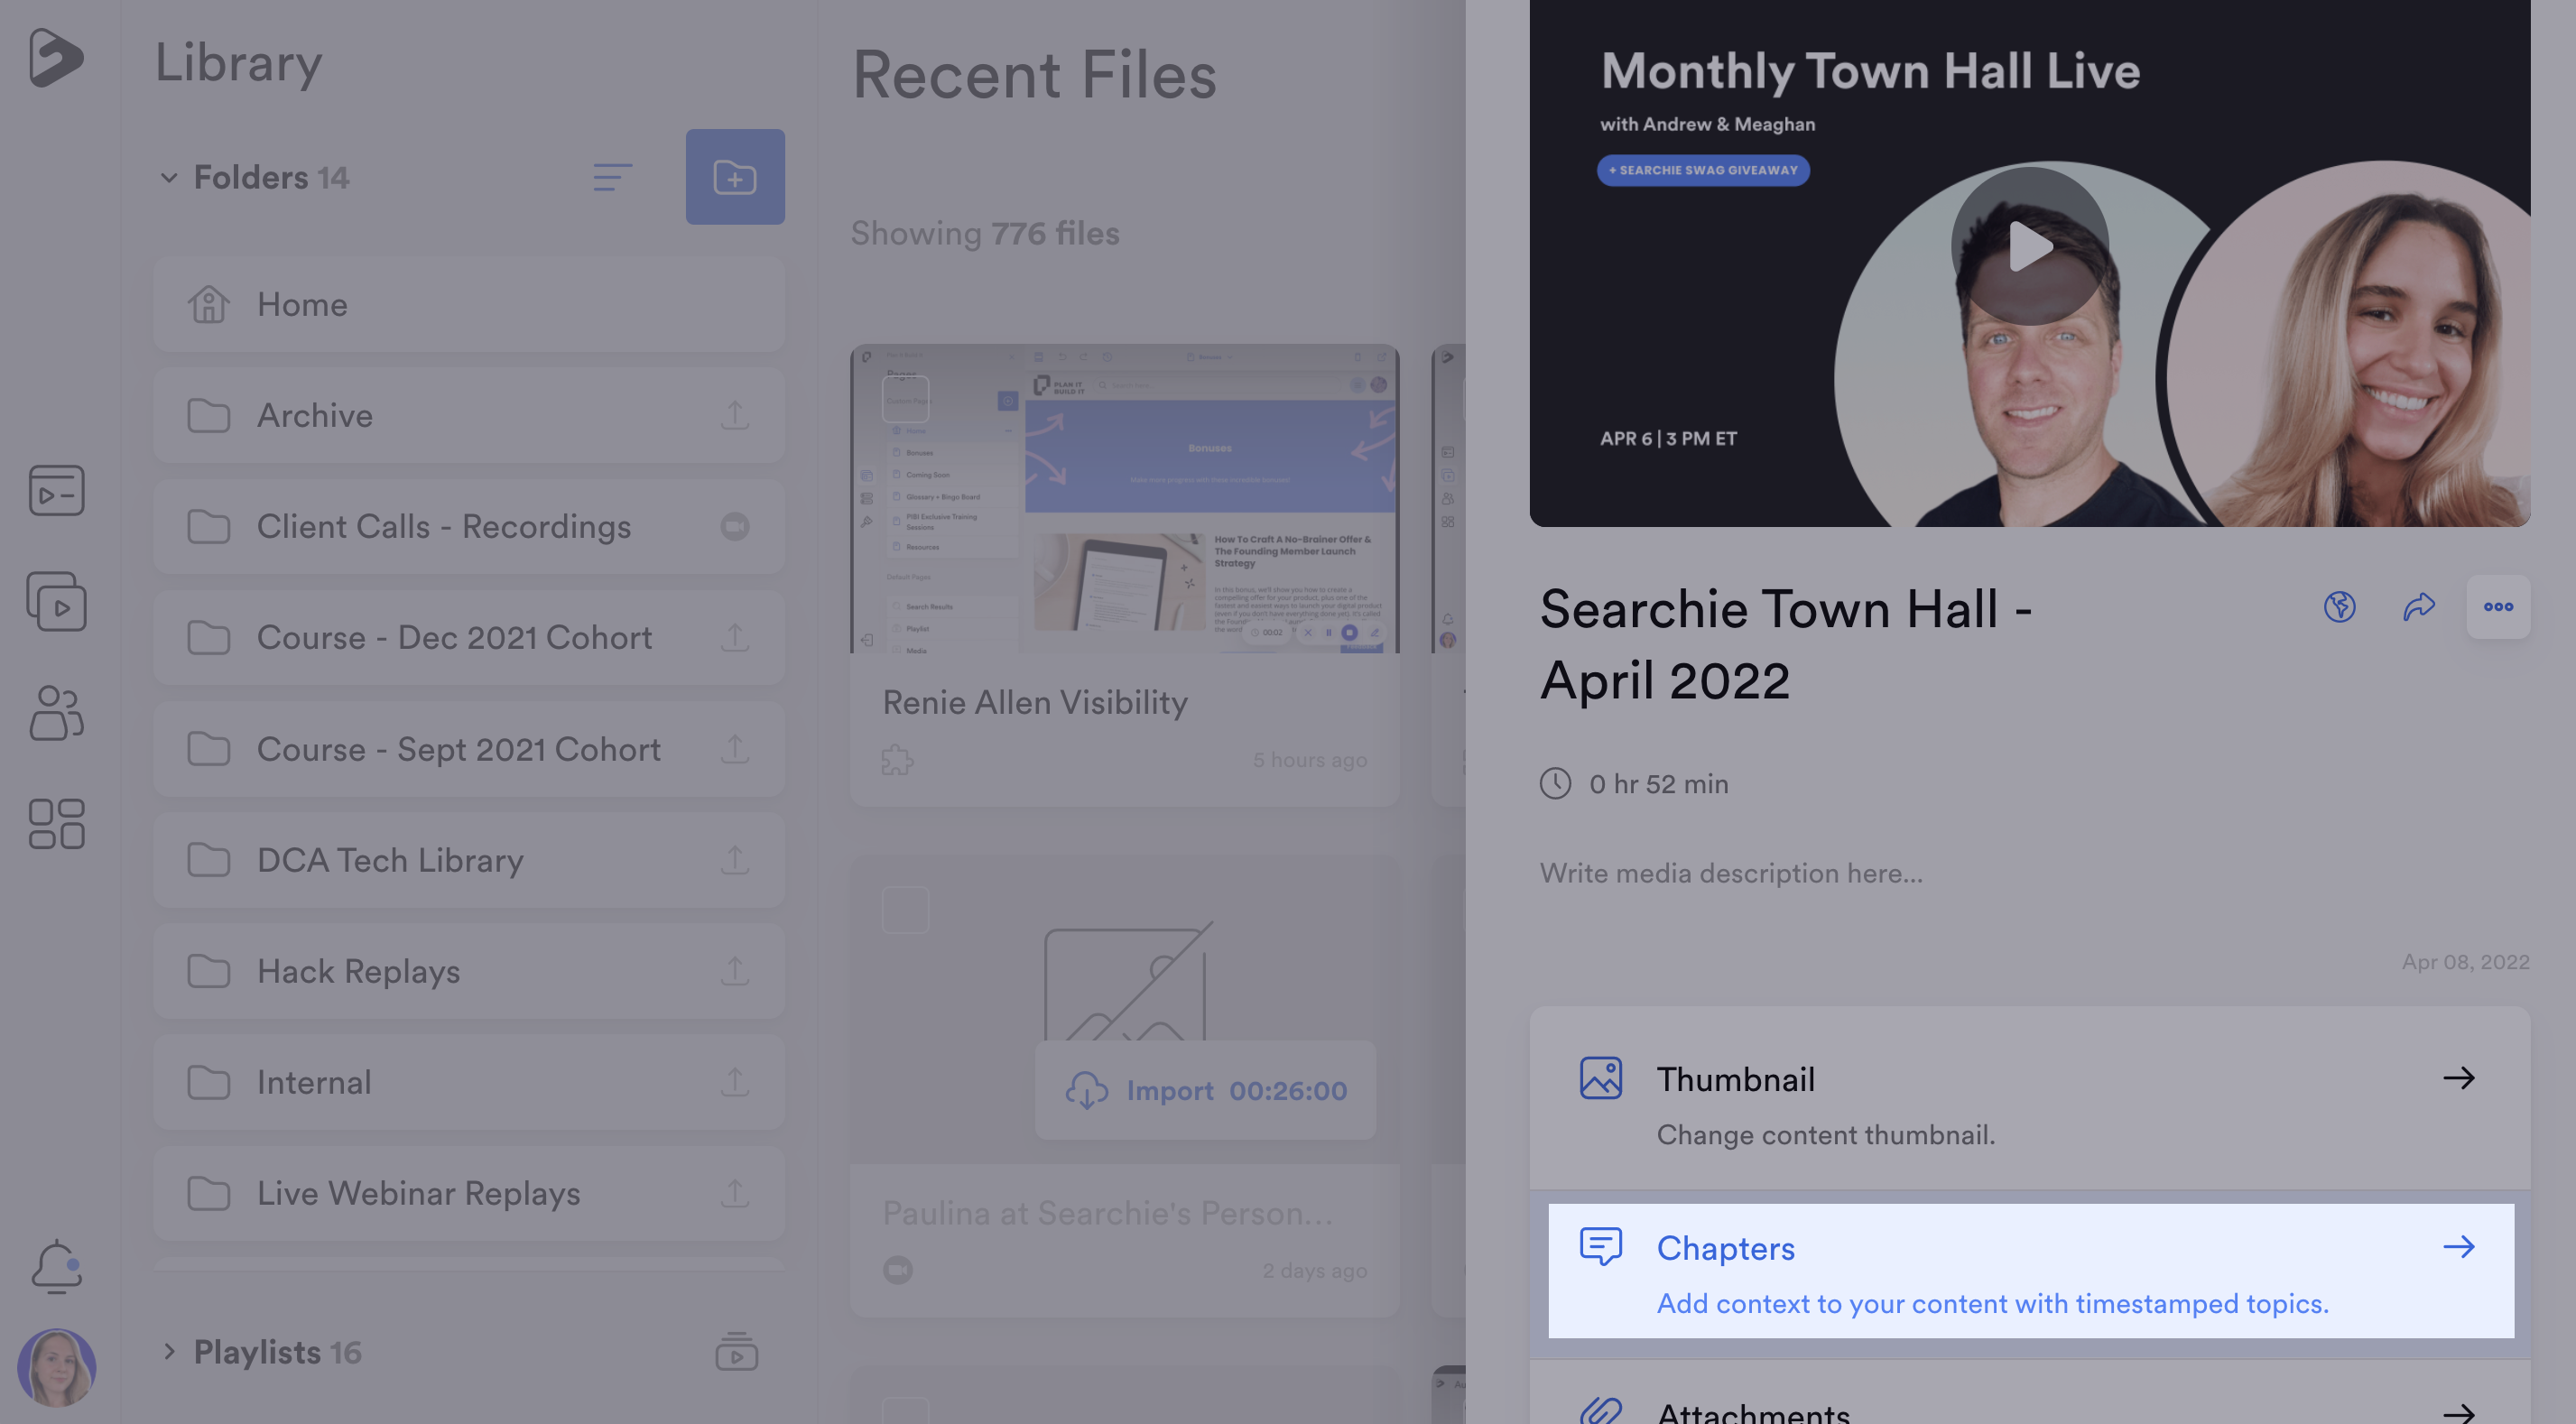Open the Renie Allen Visibility thumbnail
2576x1424 pixels.
[1124, 499]
